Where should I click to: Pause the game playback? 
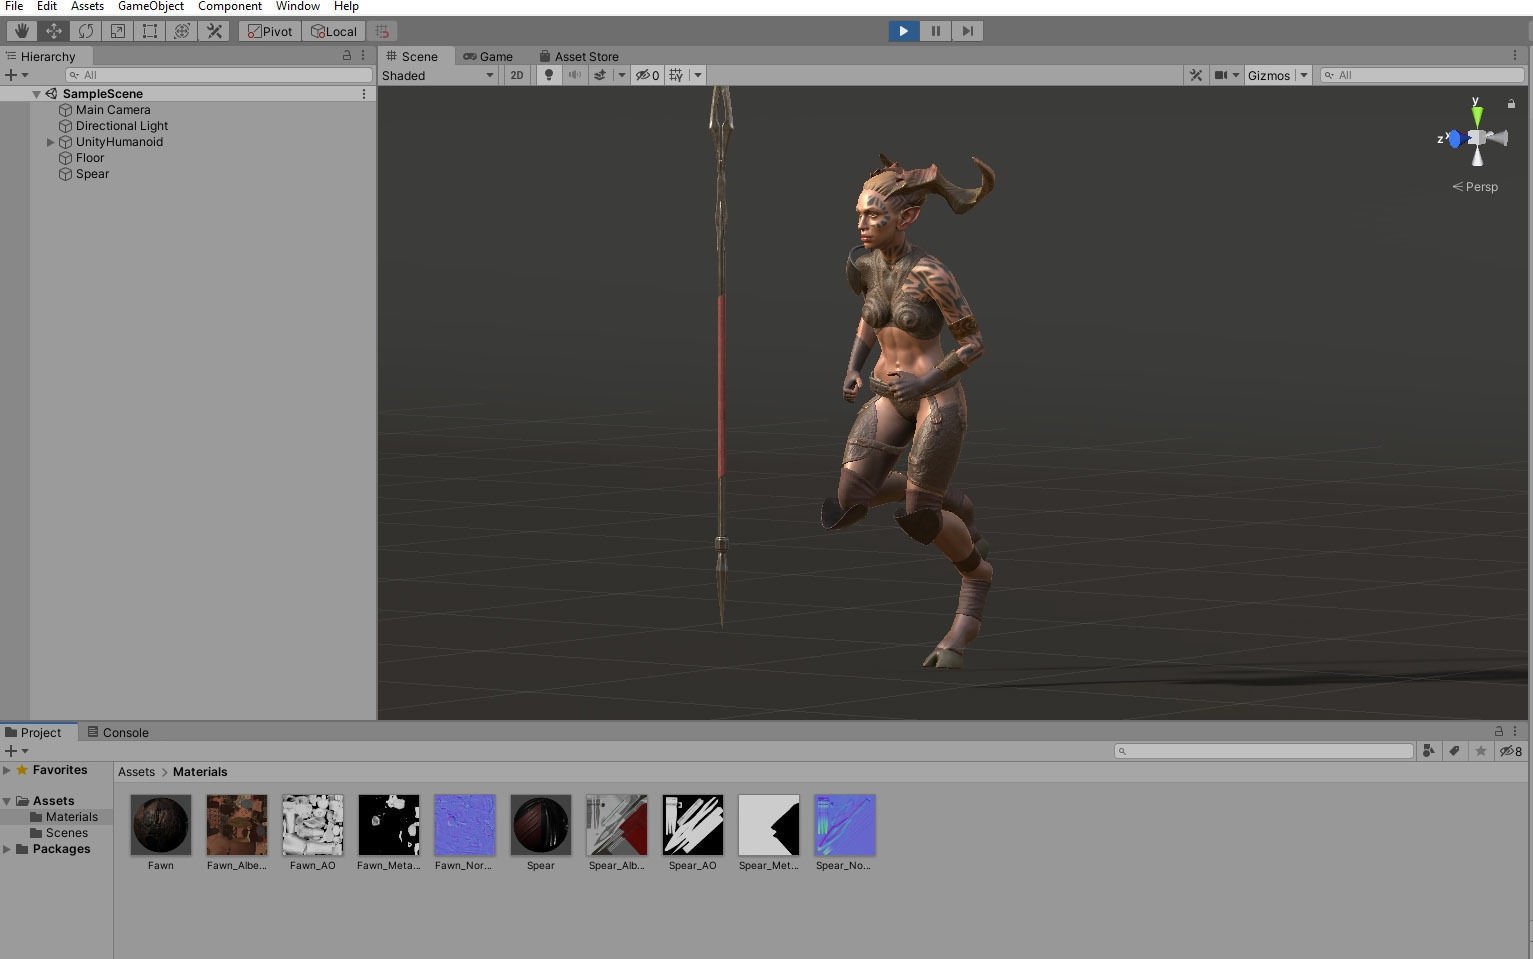[x=935, y=31]
